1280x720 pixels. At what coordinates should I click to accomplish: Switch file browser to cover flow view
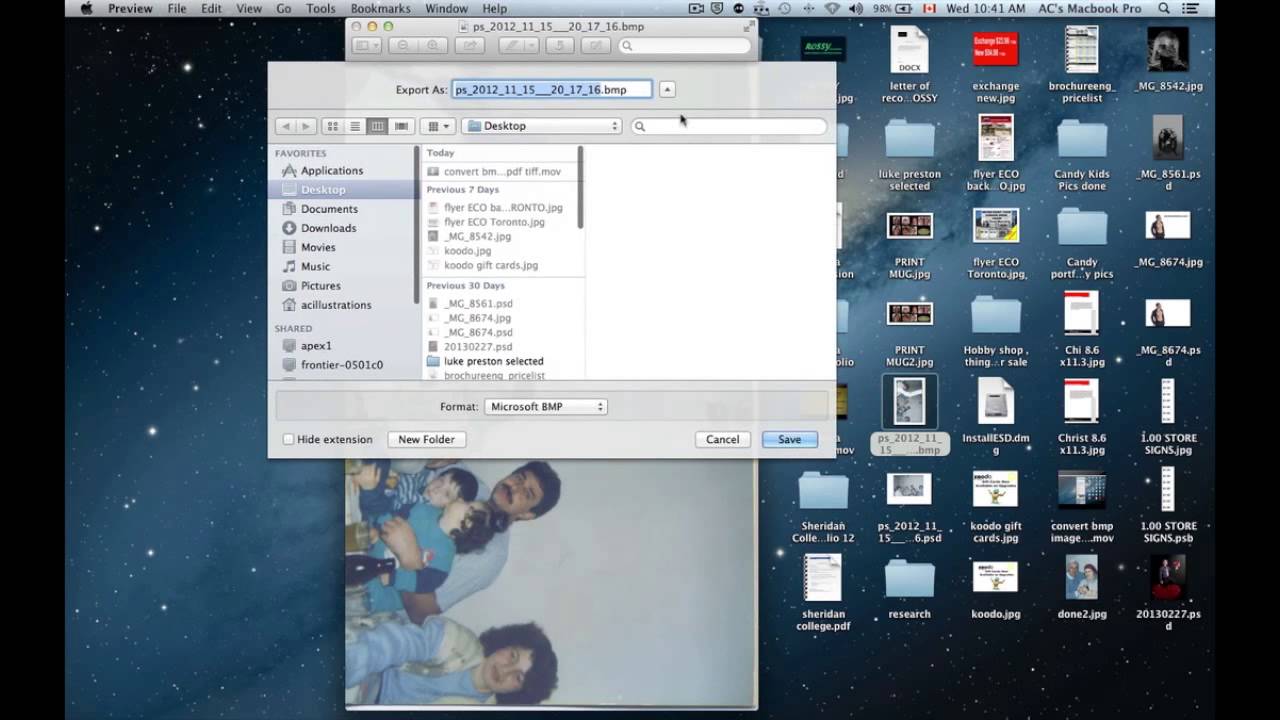tap(401, 126)
